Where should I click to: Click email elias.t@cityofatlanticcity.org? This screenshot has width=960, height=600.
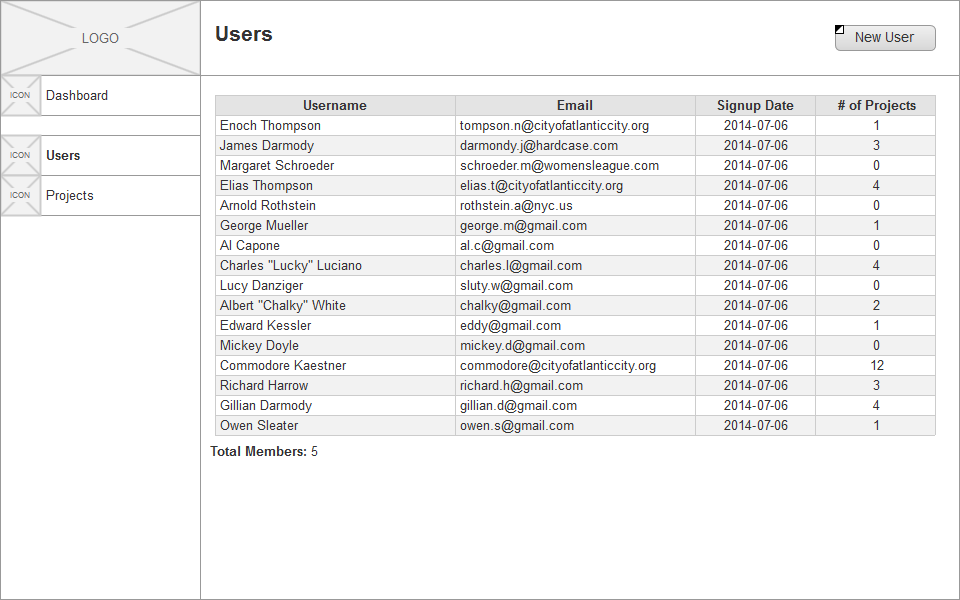pyautogui.click(x=541, y=186)
